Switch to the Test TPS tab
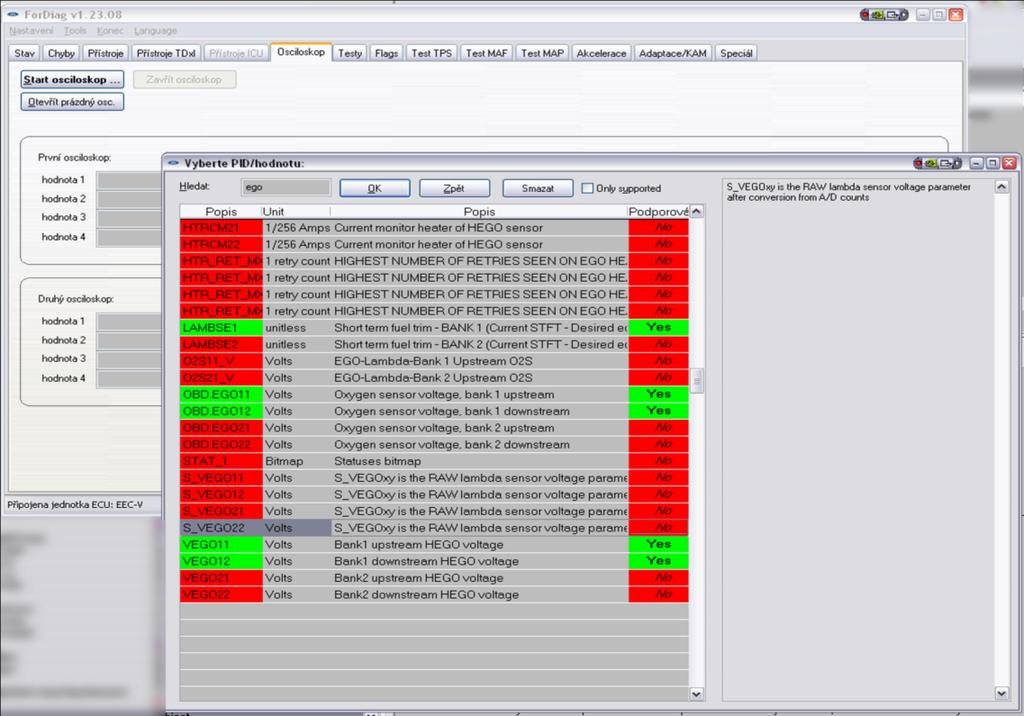Image resolution: width=1024 pixels, height=716 pixels. click(432, 53)
